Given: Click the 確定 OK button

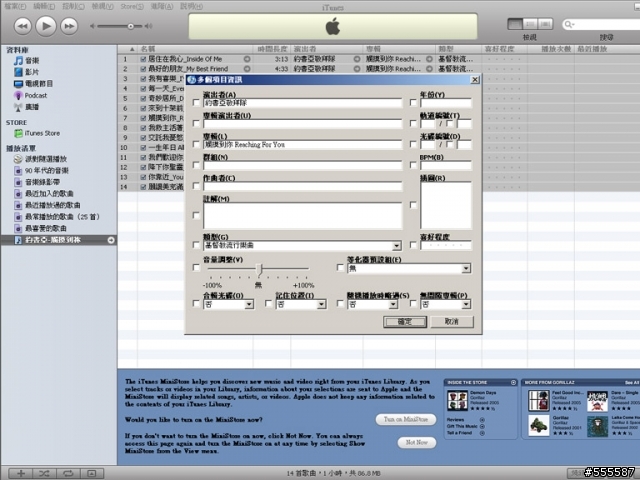Looking at the screenshot, I should (404, 322).
